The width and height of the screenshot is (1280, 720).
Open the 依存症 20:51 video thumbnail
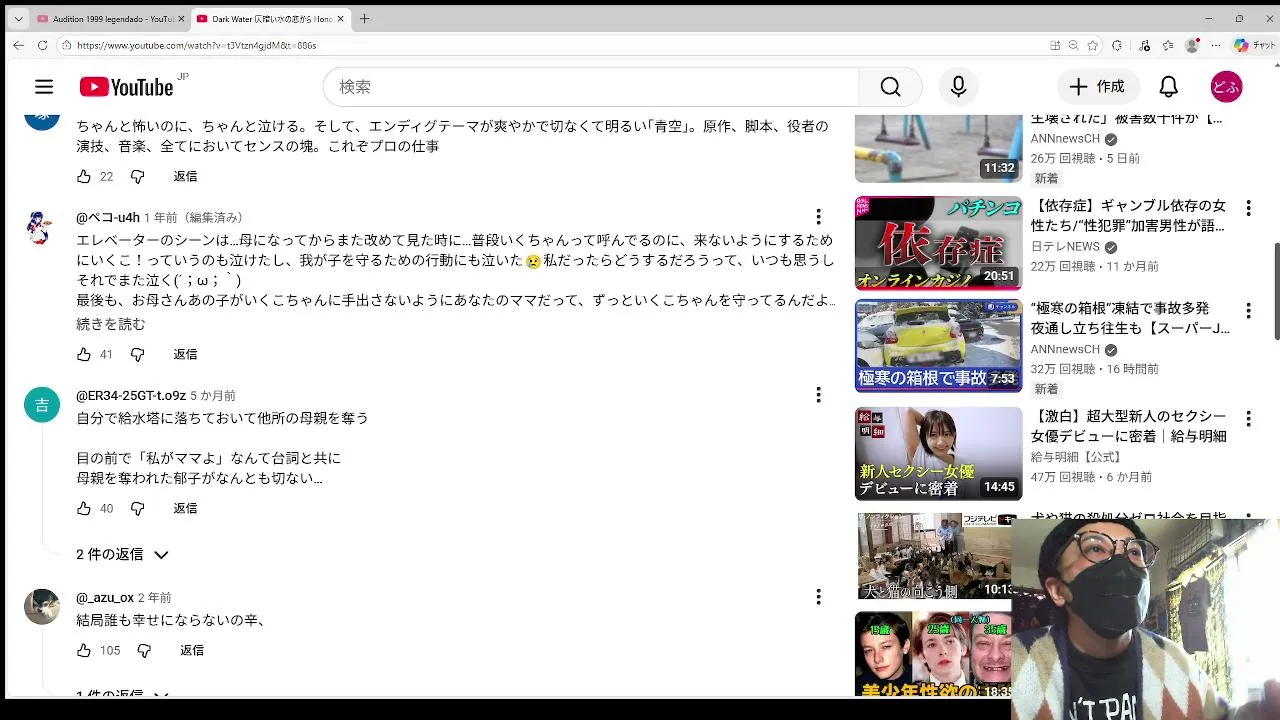coord(938,243)
